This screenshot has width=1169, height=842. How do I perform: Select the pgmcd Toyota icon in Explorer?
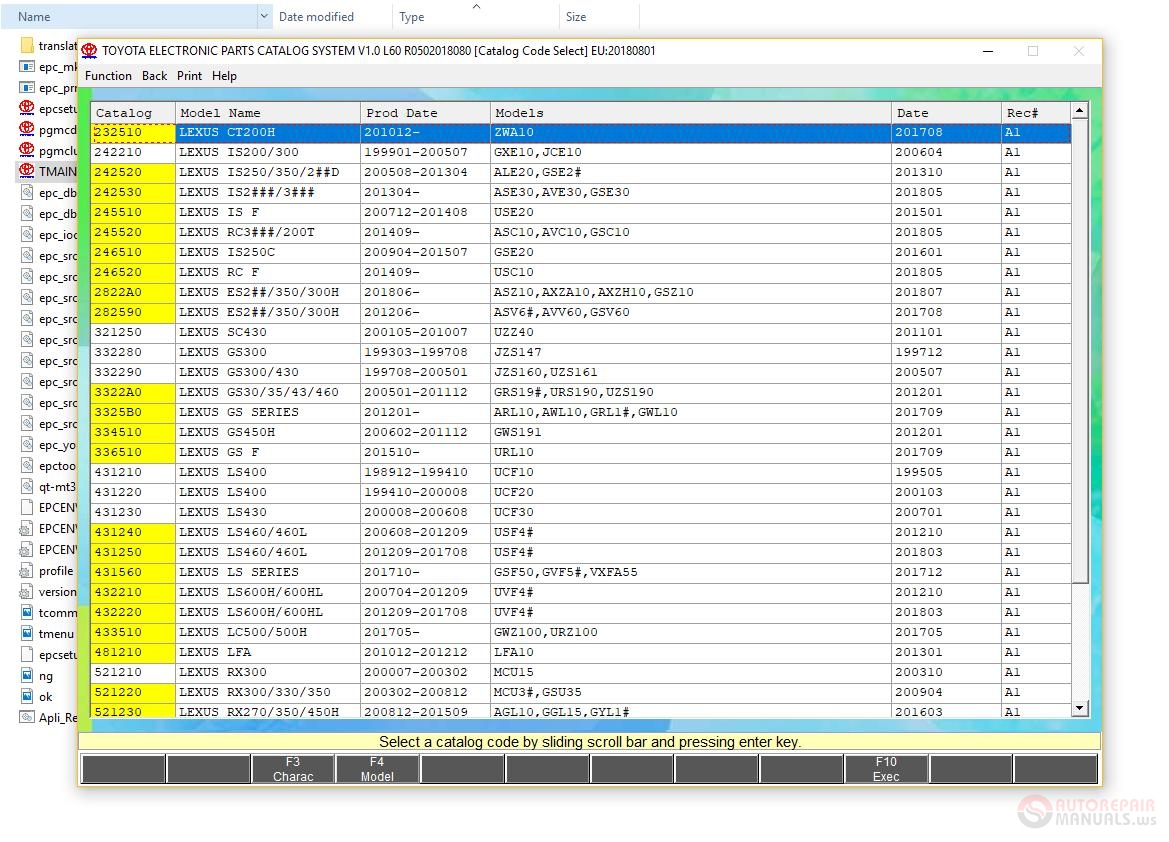27,129
